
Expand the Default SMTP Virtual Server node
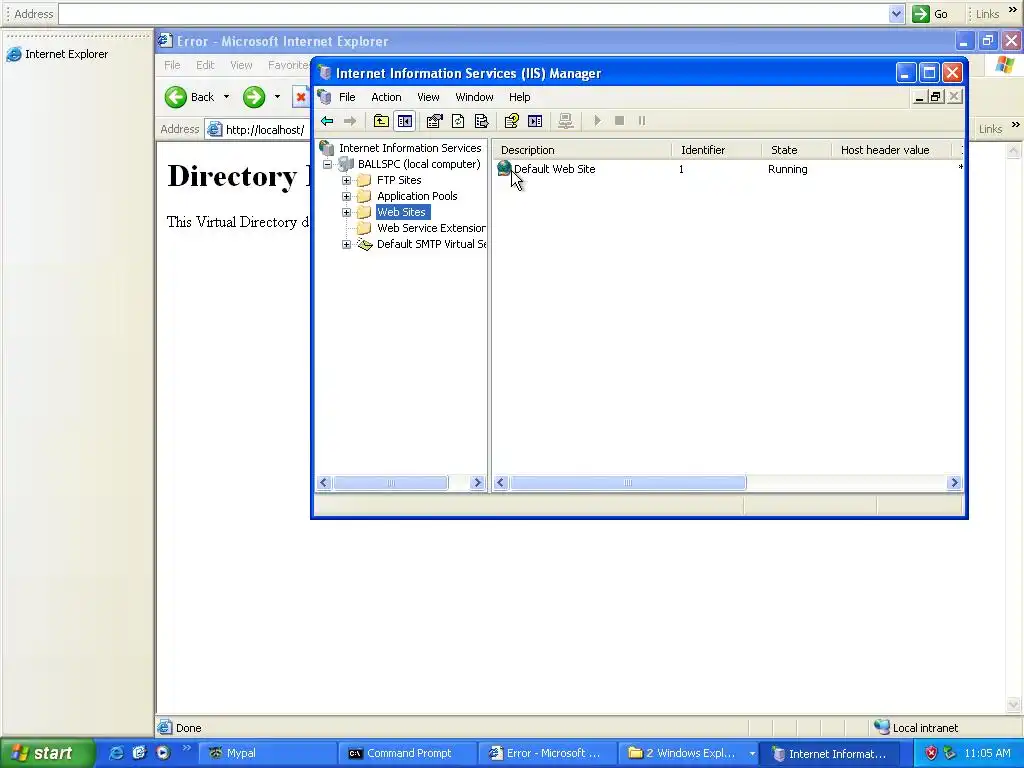click(x=347, y=244)
